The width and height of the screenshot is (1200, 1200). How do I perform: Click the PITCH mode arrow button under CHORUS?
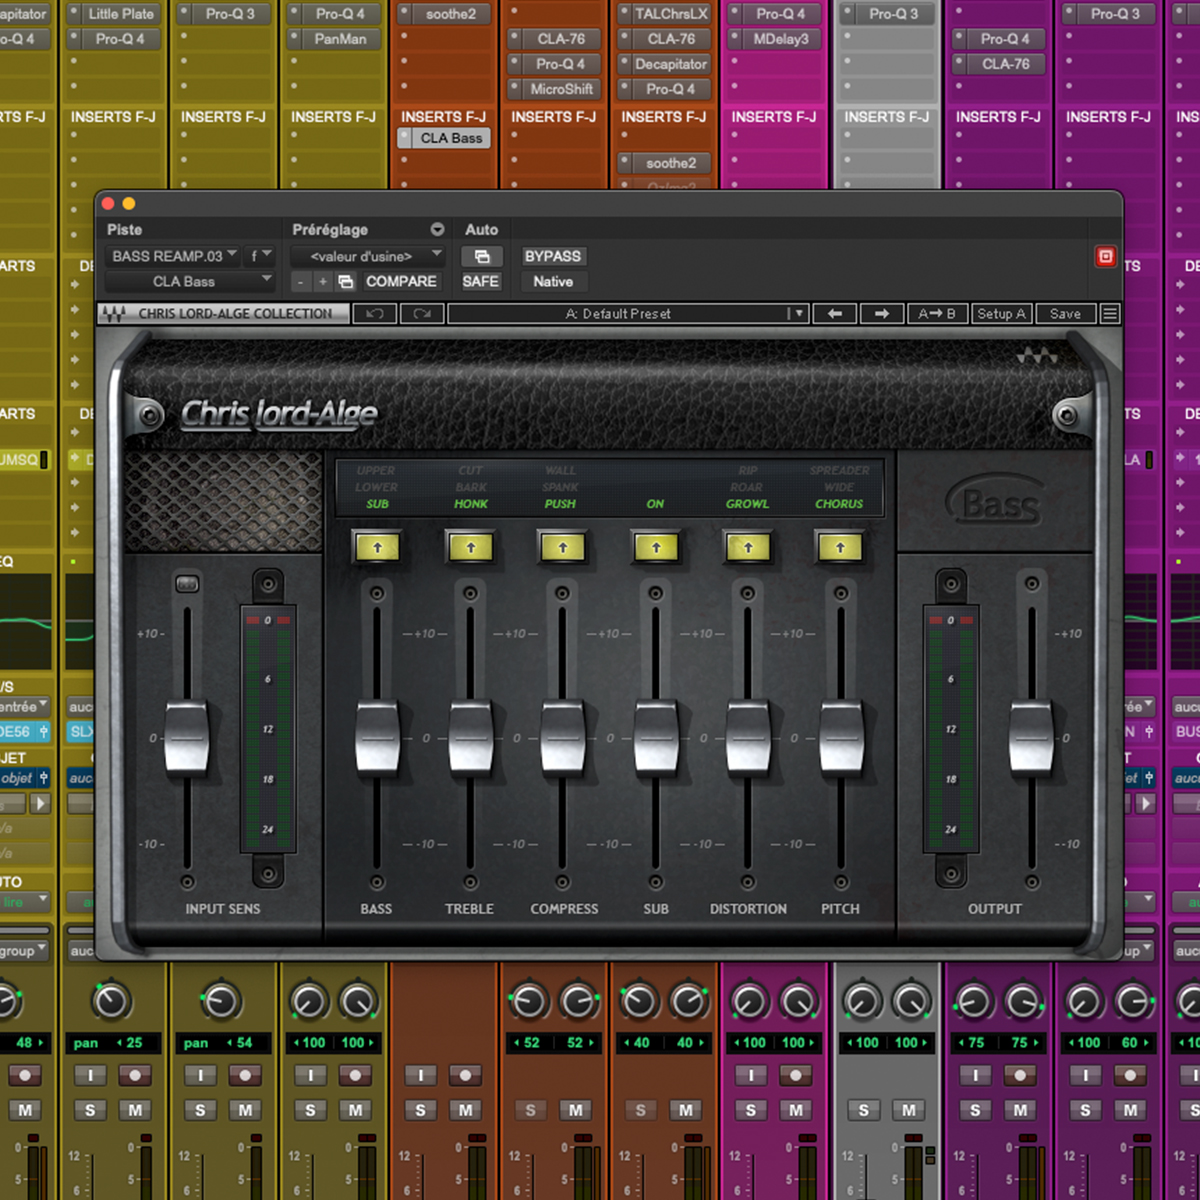840,547
